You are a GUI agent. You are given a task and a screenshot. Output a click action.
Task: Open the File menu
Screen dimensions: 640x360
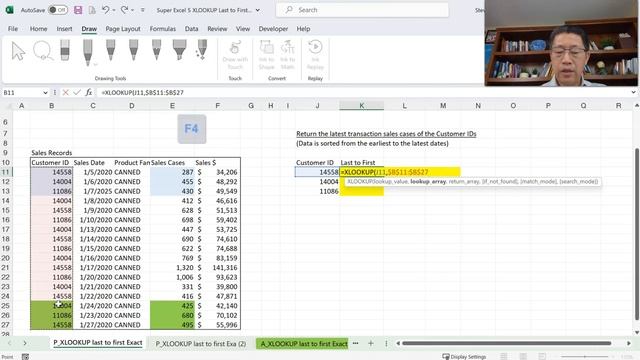click(x=13, y=29)
